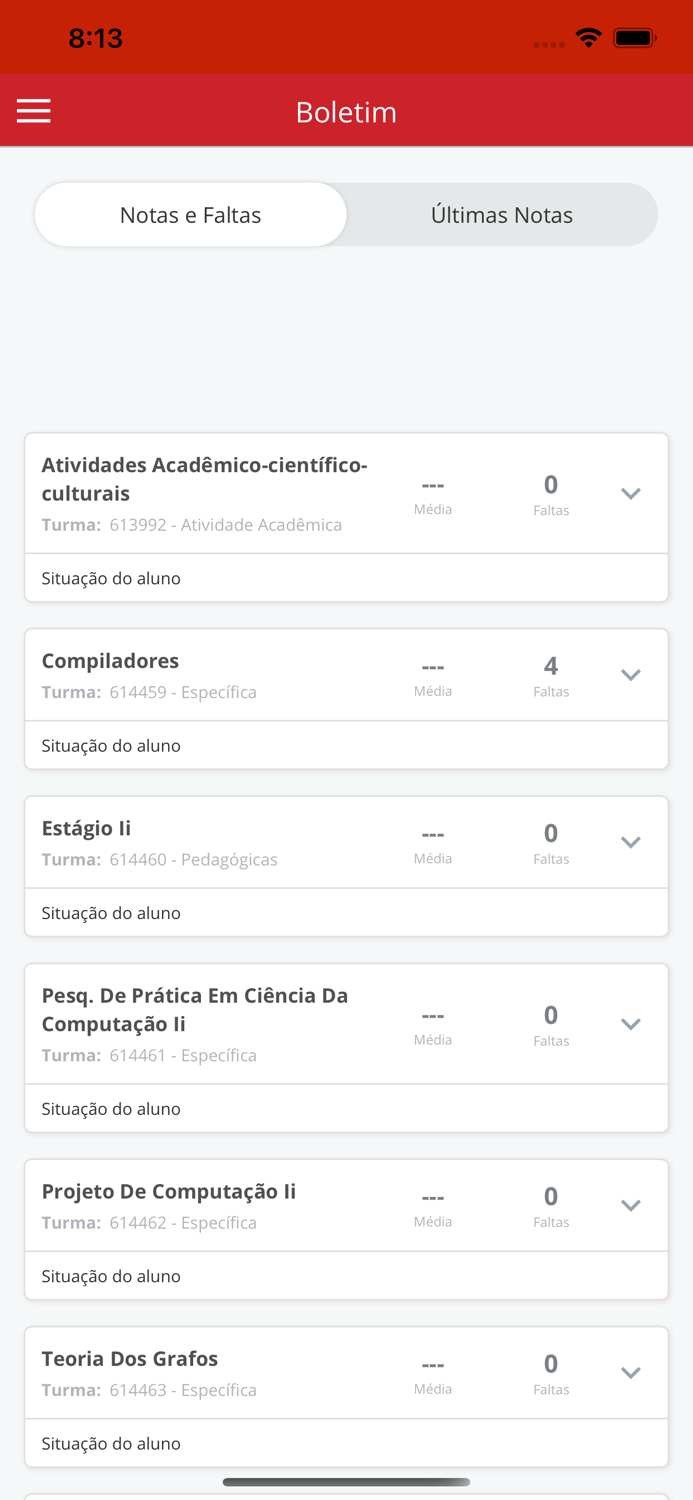Expand Pesq. De Prática Em Ciência details

pyautogui.click(x=631, y=1024)
